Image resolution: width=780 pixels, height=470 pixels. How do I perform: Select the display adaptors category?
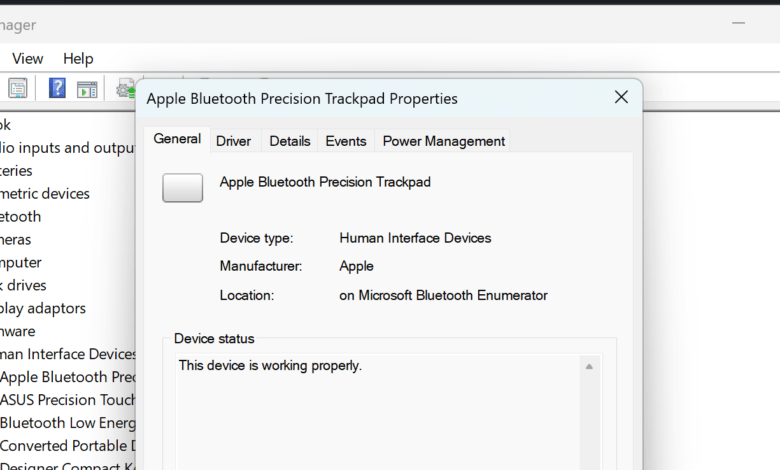pyautogui.click(x=43, y=308)
